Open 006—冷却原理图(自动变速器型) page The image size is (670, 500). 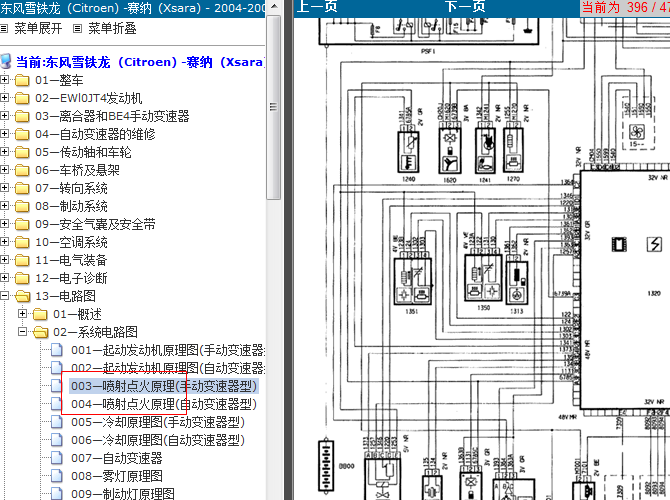(158, 440)
